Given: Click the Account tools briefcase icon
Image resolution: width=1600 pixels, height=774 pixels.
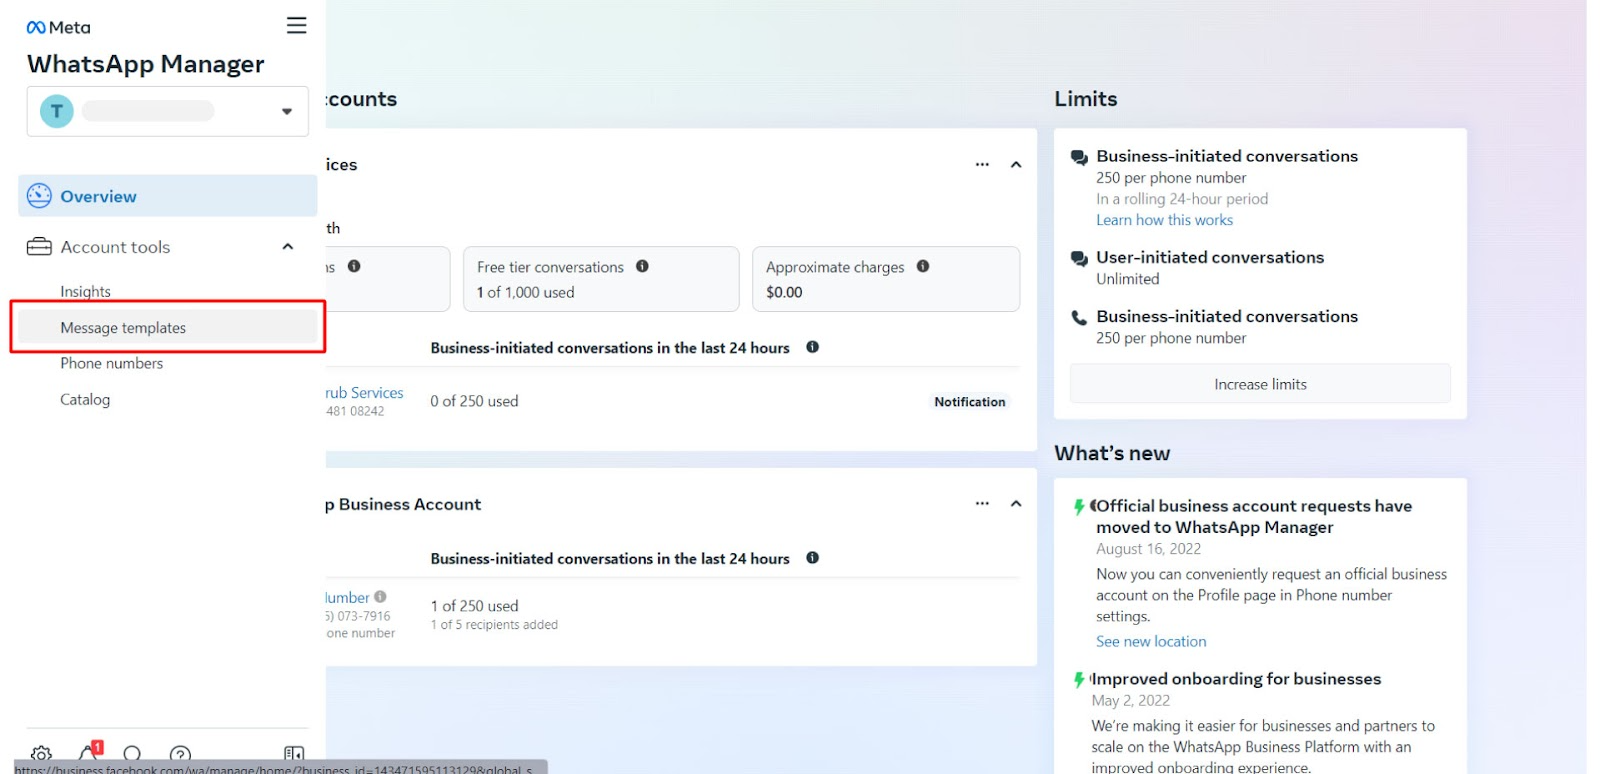Looking at the screenshot, I should coord(39,247).
